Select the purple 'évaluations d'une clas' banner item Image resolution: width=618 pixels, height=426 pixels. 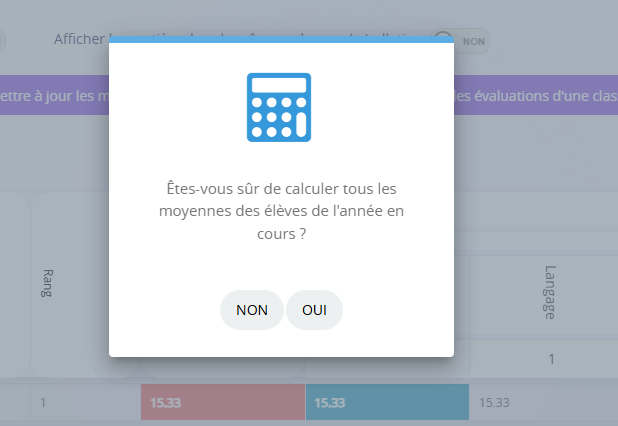coord(536,96)
